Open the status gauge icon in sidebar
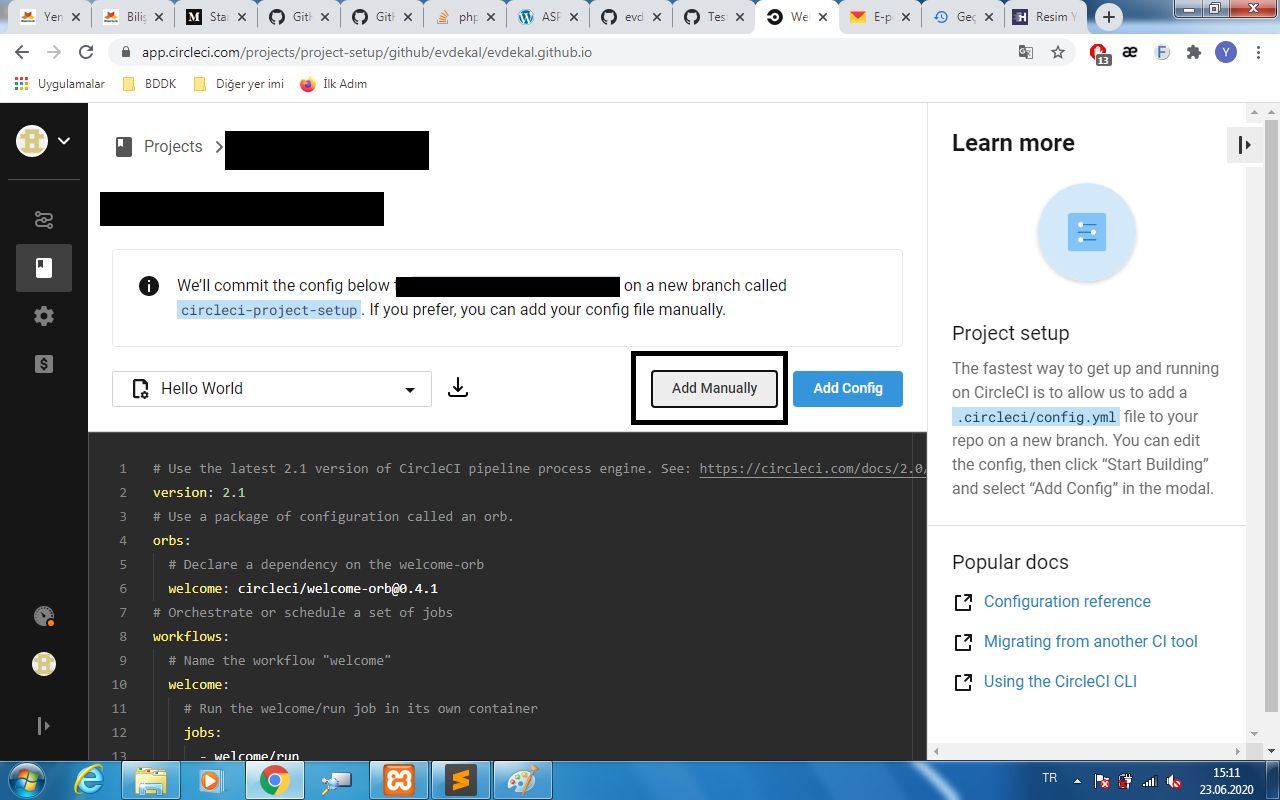1280x800 pixels. pyautogui.click(x=43, y=616)
